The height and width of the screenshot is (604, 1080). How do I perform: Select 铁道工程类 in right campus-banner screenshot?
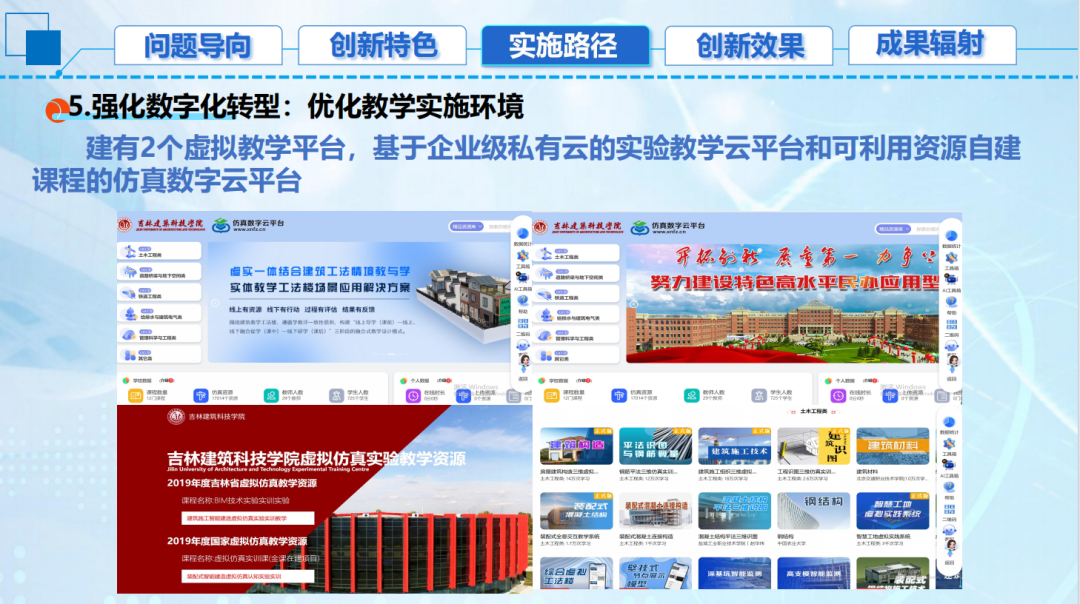click(x=577, y=295)
